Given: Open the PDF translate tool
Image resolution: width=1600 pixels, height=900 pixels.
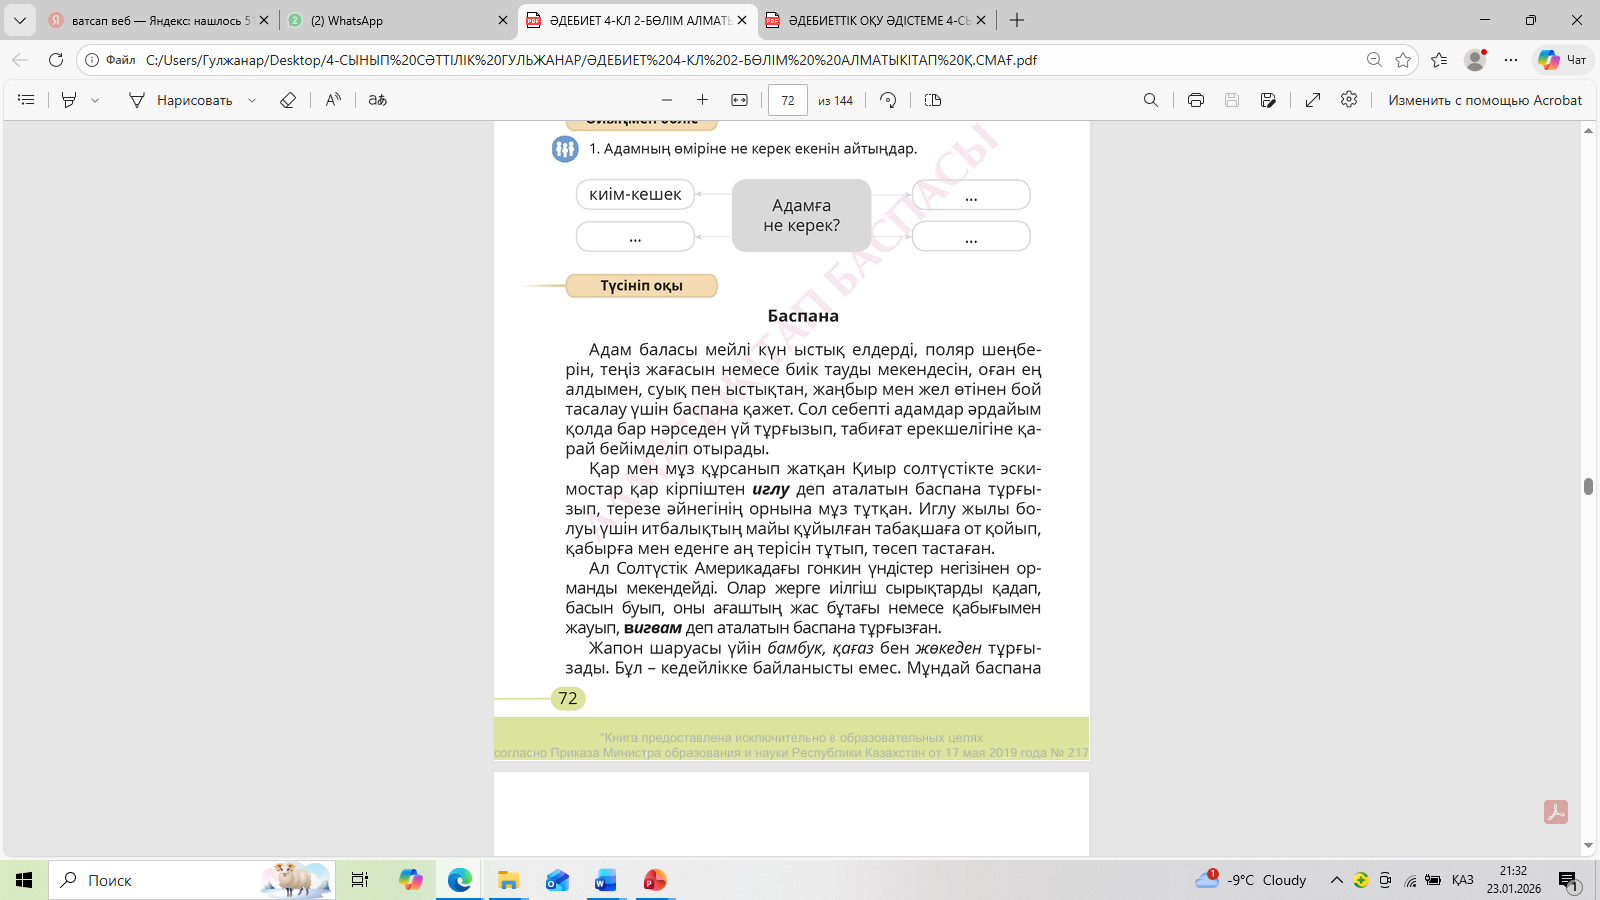Looking at the screenshot, I should [x=378, y=100].
